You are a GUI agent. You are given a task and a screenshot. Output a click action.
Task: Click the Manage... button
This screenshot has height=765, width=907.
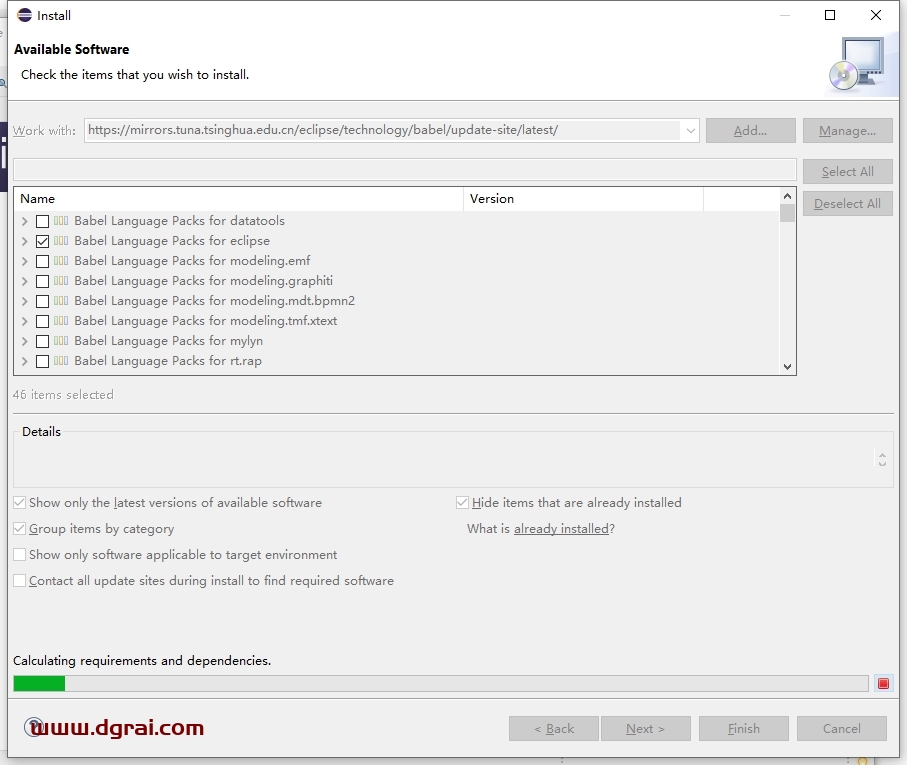click(x=847, y=131)
